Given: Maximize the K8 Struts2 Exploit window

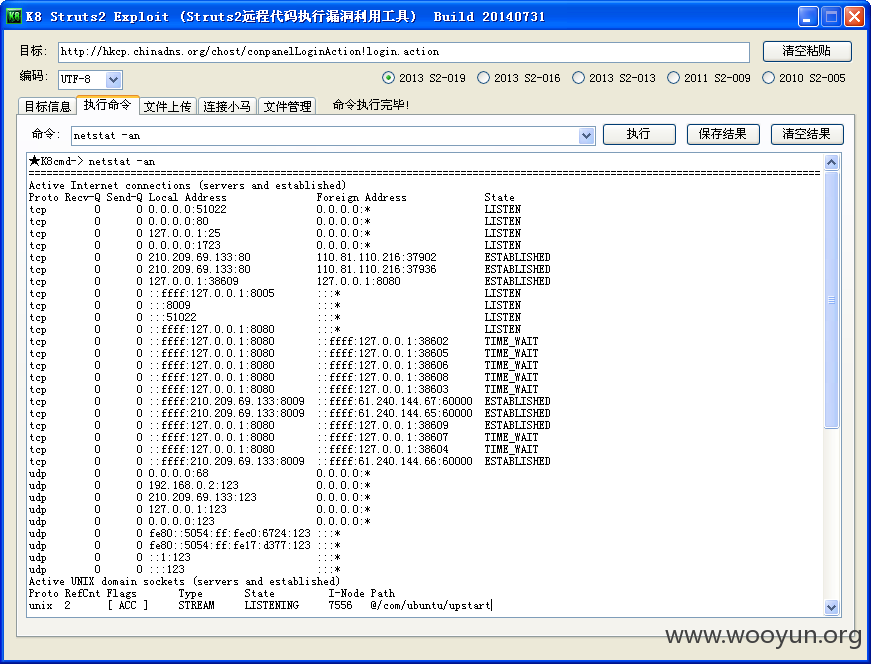Looking at the screenshot, I should click(832, 16).
